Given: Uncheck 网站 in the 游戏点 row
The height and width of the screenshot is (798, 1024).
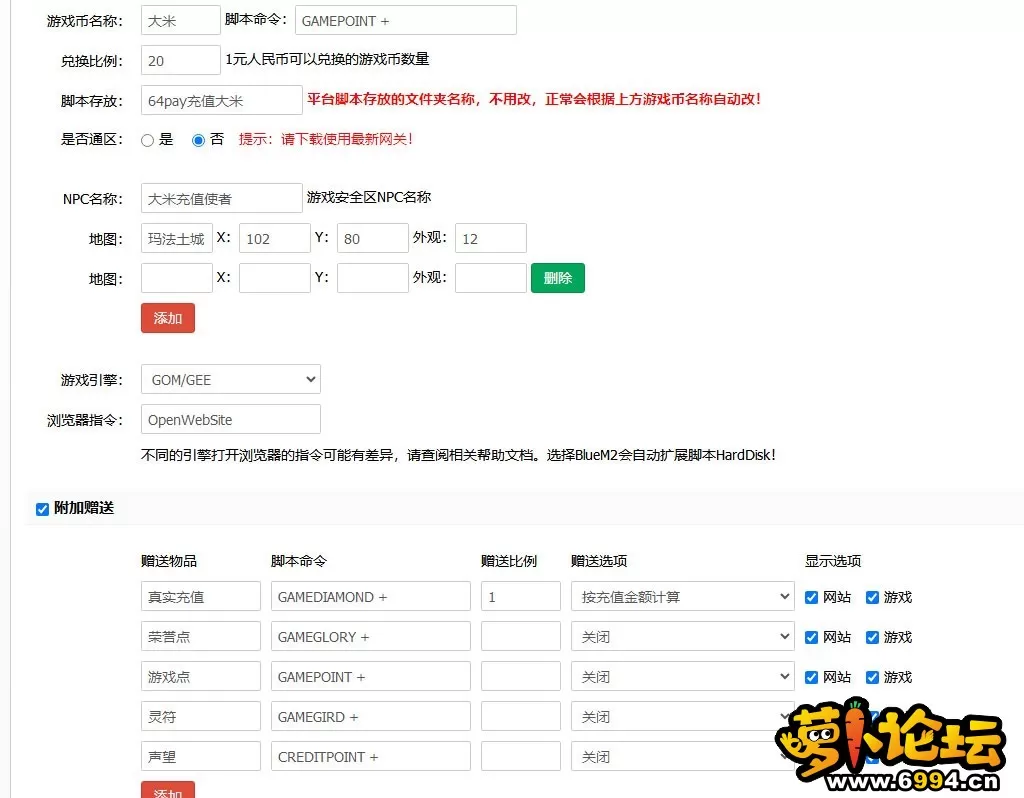Looking at the screenshot, I should pos(811,677).
